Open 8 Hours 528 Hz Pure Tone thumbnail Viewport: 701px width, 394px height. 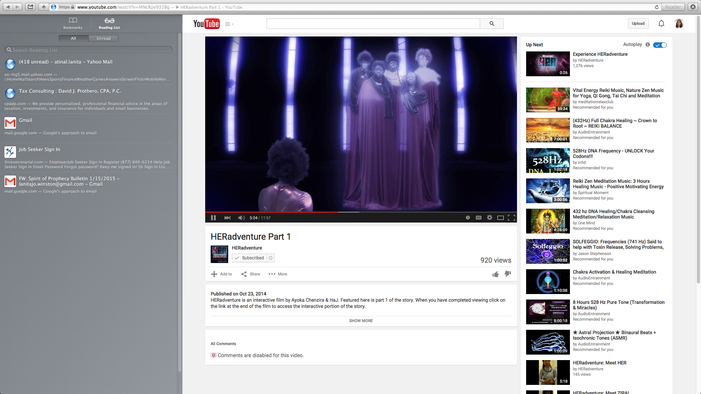[x=548, y=312]
